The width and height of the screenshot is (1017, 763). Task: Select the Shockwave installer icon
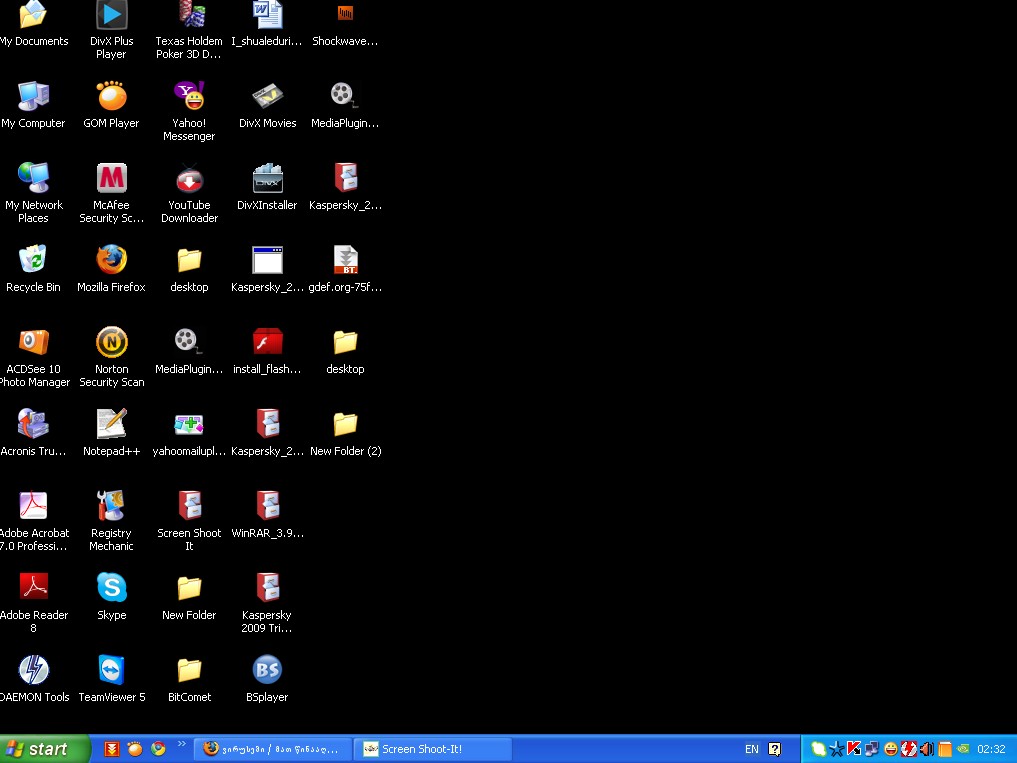coord(345,25)
